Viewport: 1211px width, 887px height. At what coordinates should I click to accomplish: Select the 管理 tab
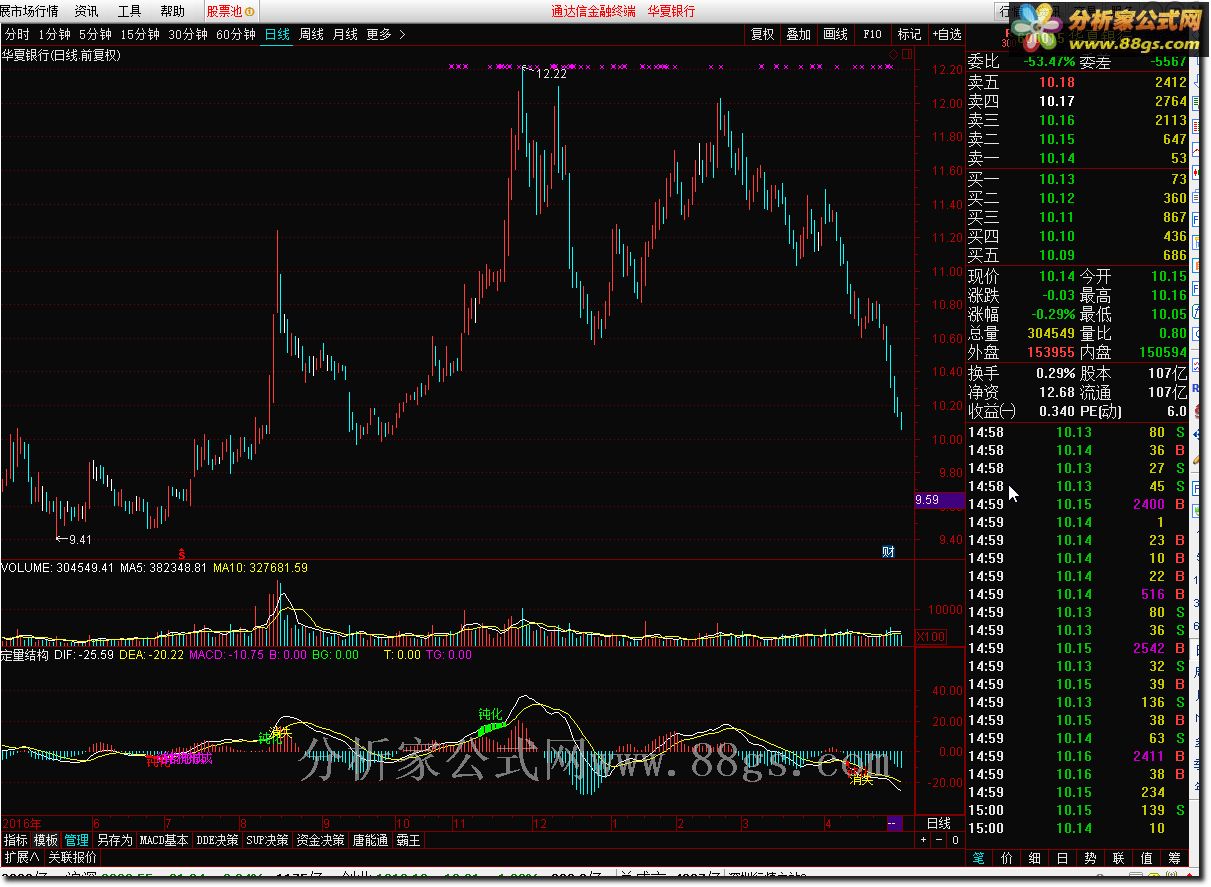point(77,840)
